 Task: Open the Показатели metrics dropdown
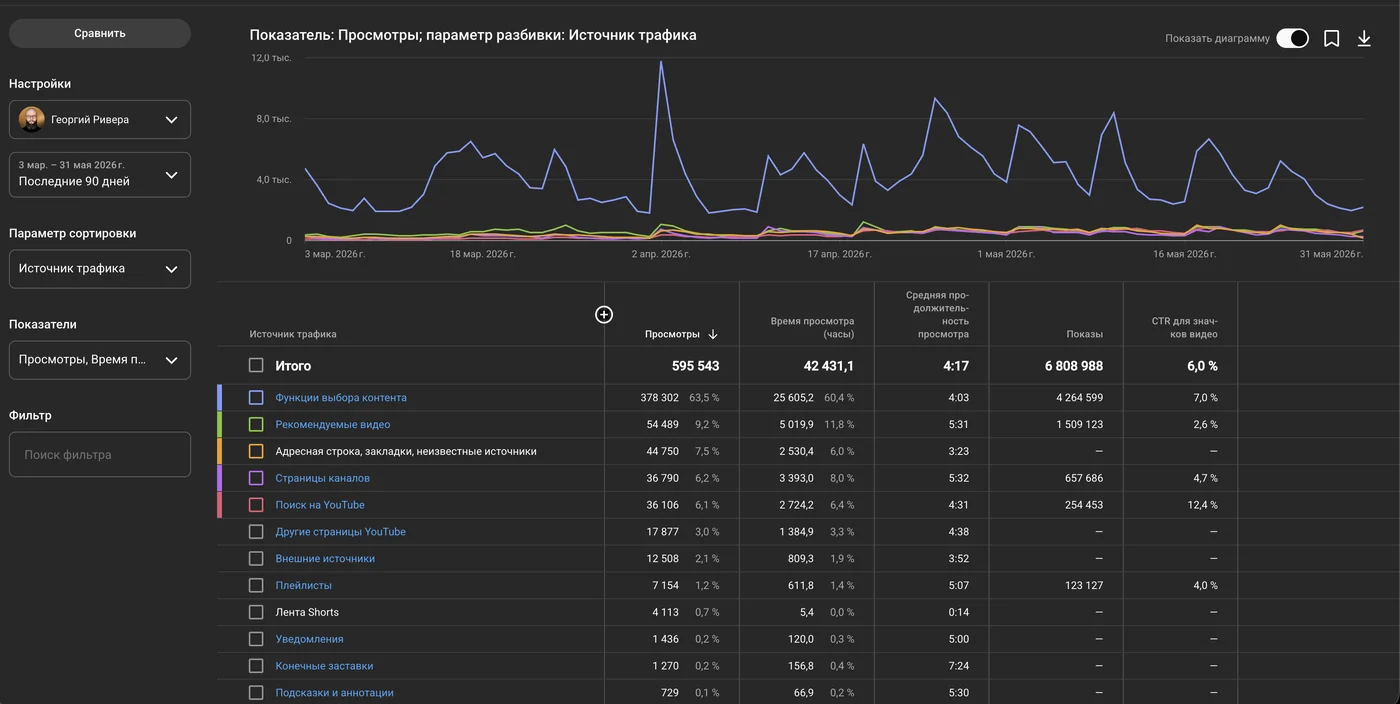100,360
